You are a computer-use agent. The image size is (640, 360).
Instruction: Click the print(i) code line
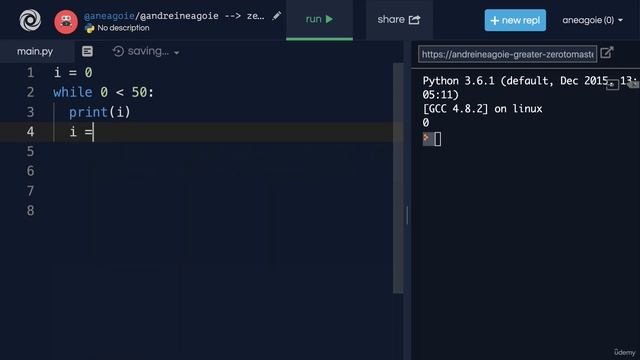(100, 112)
